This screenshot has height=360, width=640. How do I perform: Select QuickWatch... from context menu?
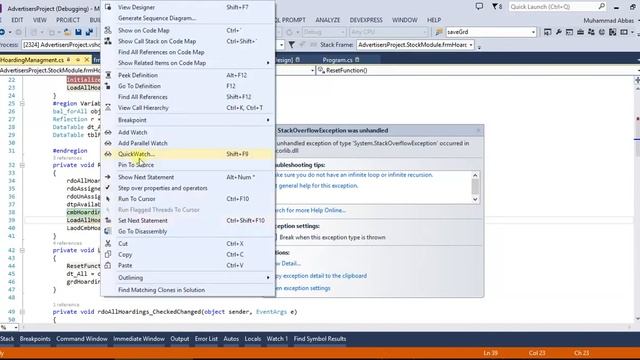[187, 154]
